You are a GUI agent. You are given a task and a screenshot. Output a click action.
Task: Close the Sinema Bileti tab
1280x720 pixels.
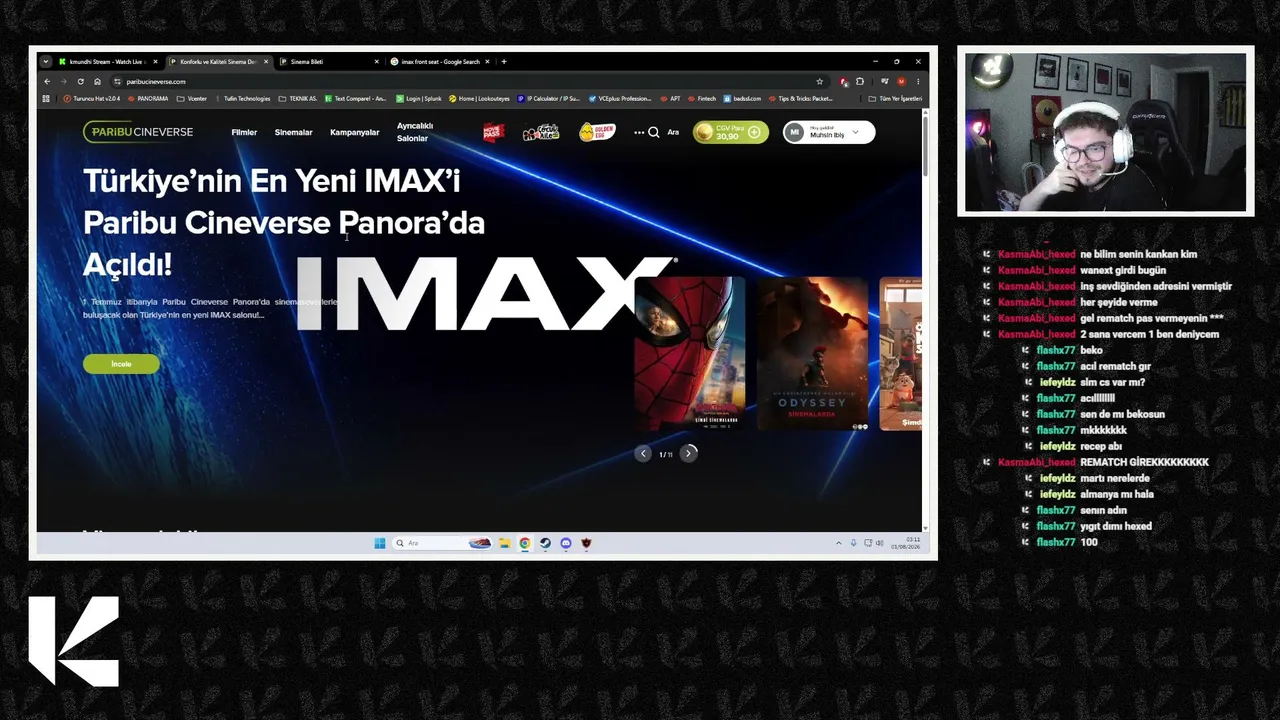376,62
